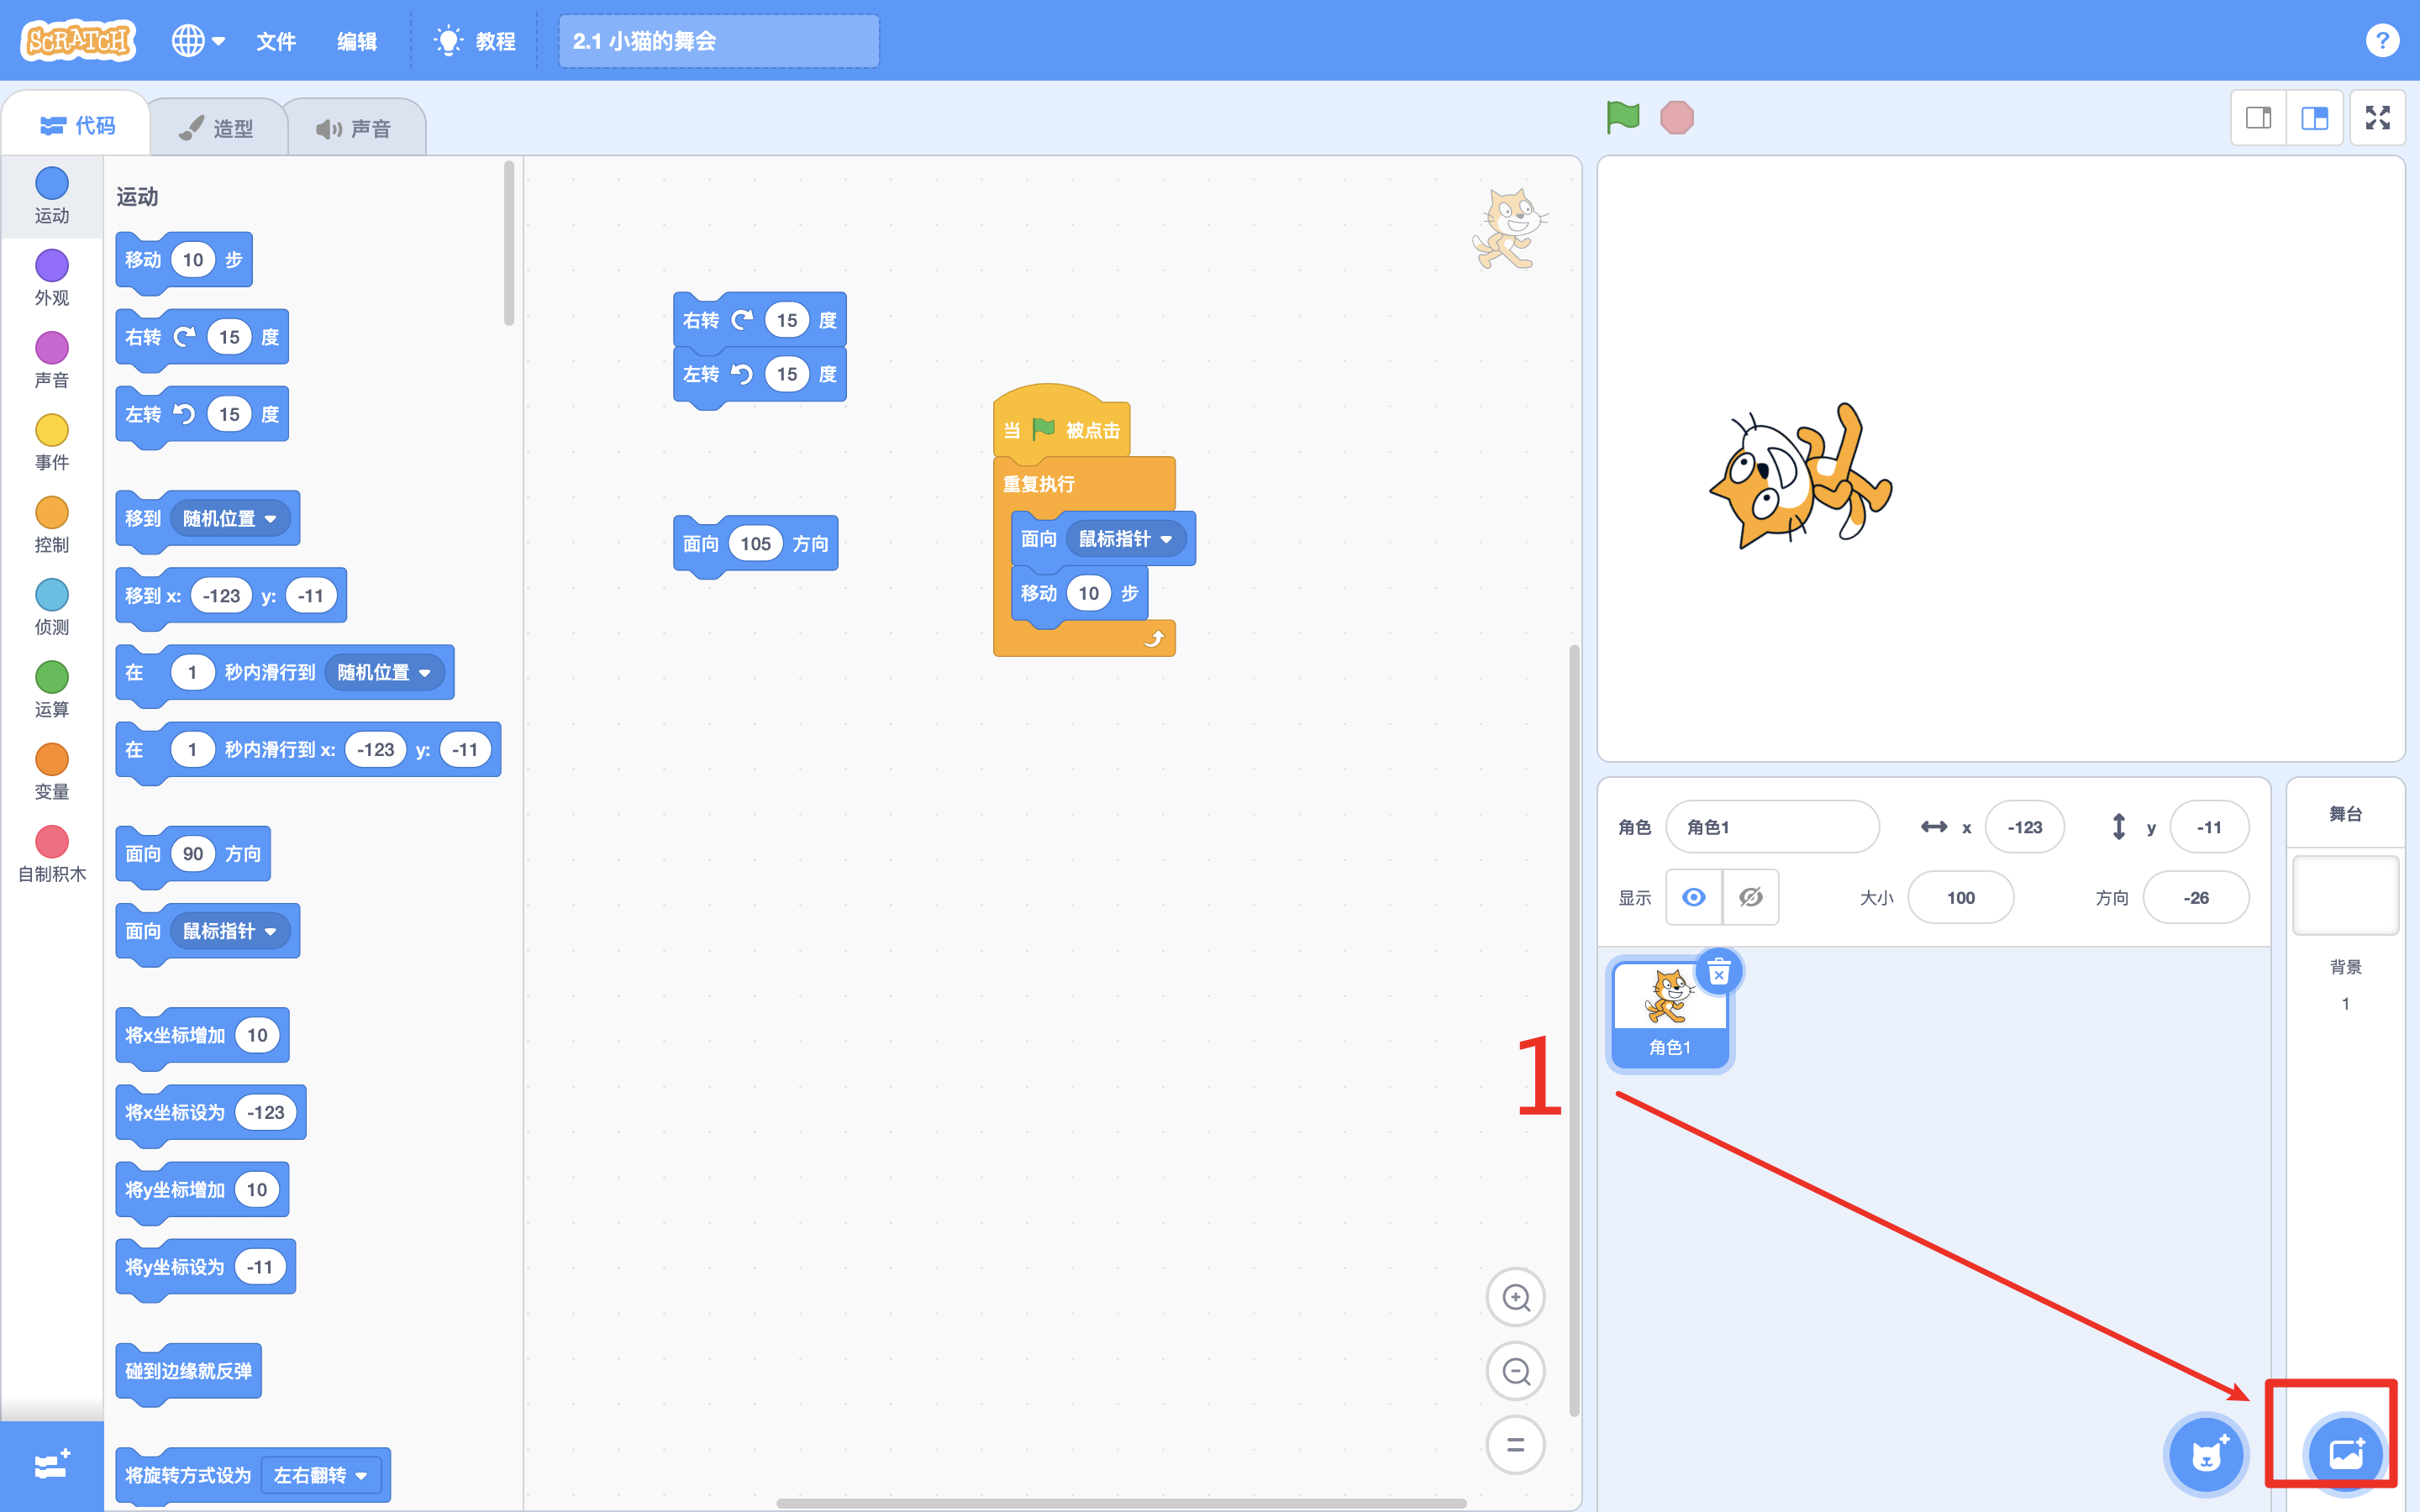Click the 碰到边缘就反弹 block
This screenshot has width=2420, height=1512.
pyautogui.click(x=188, y=1371)
